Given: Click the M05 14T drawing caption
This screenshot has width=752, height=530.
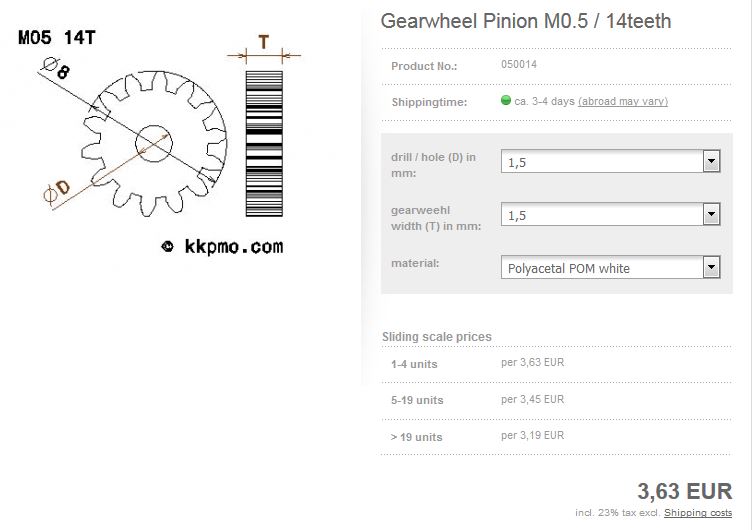Looking at the screenshot, I should [x=57, y=37].
